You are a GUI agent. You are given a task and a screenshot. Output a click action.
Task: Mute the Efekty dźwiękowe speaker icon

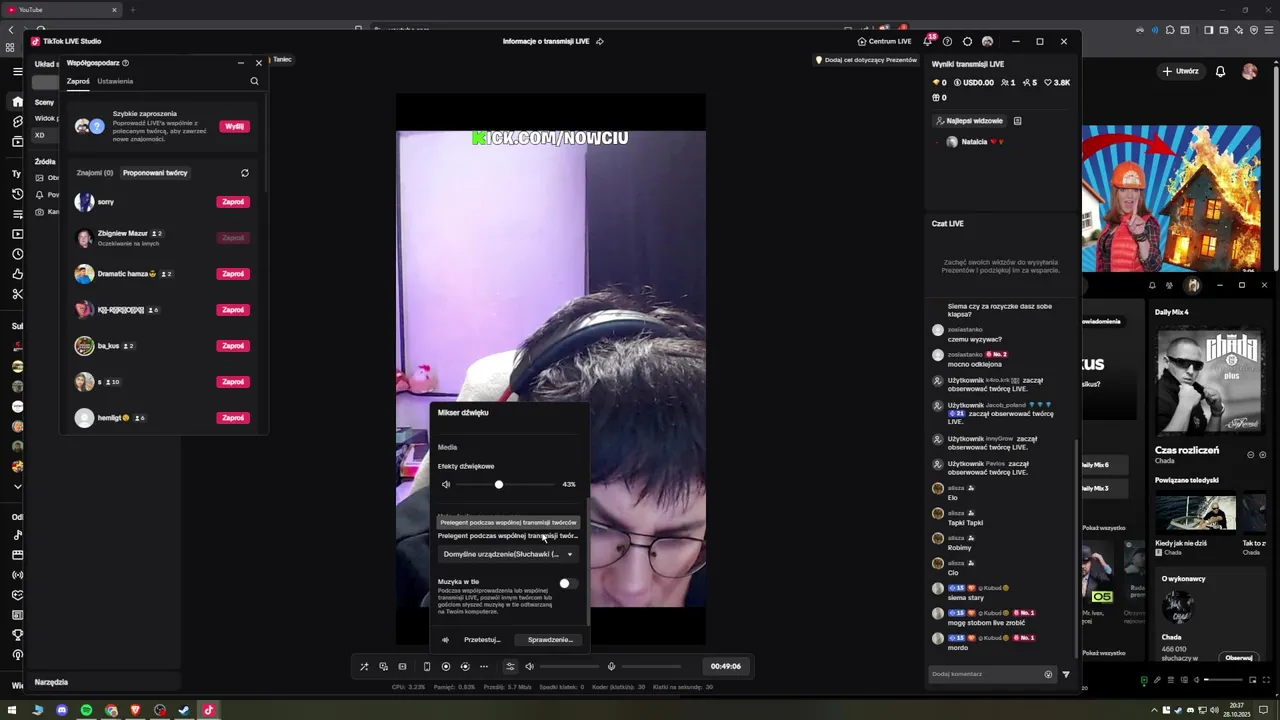(x=446, y=484)
